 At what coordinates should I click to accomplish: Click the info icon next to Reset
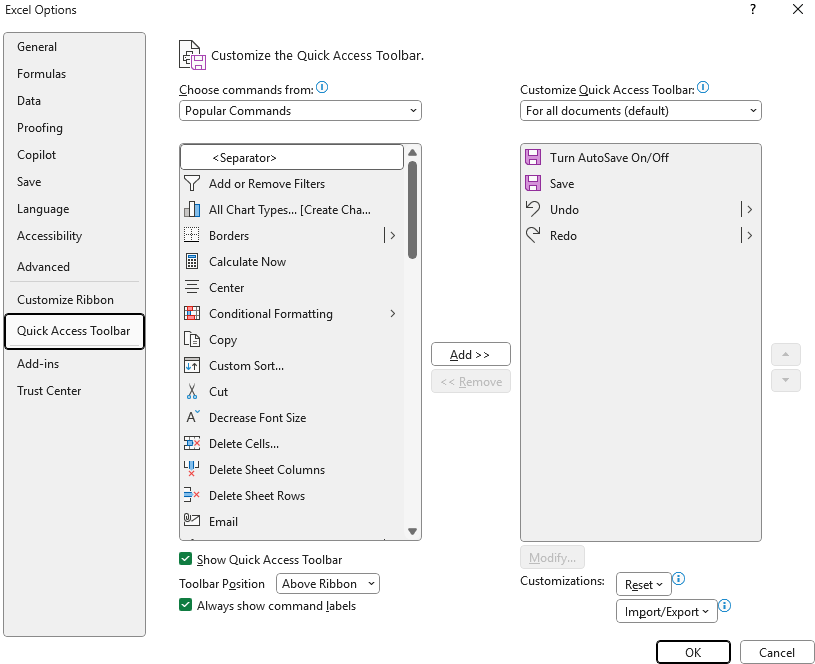[679, 579]
